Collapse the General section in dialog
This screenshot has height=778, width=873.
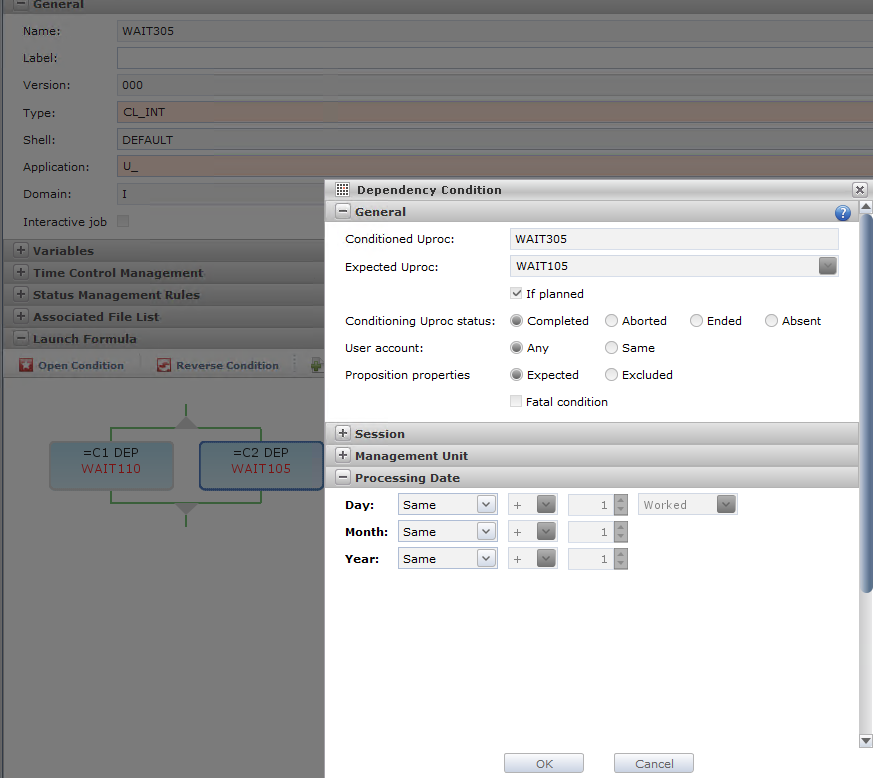[x=343, y=212]
